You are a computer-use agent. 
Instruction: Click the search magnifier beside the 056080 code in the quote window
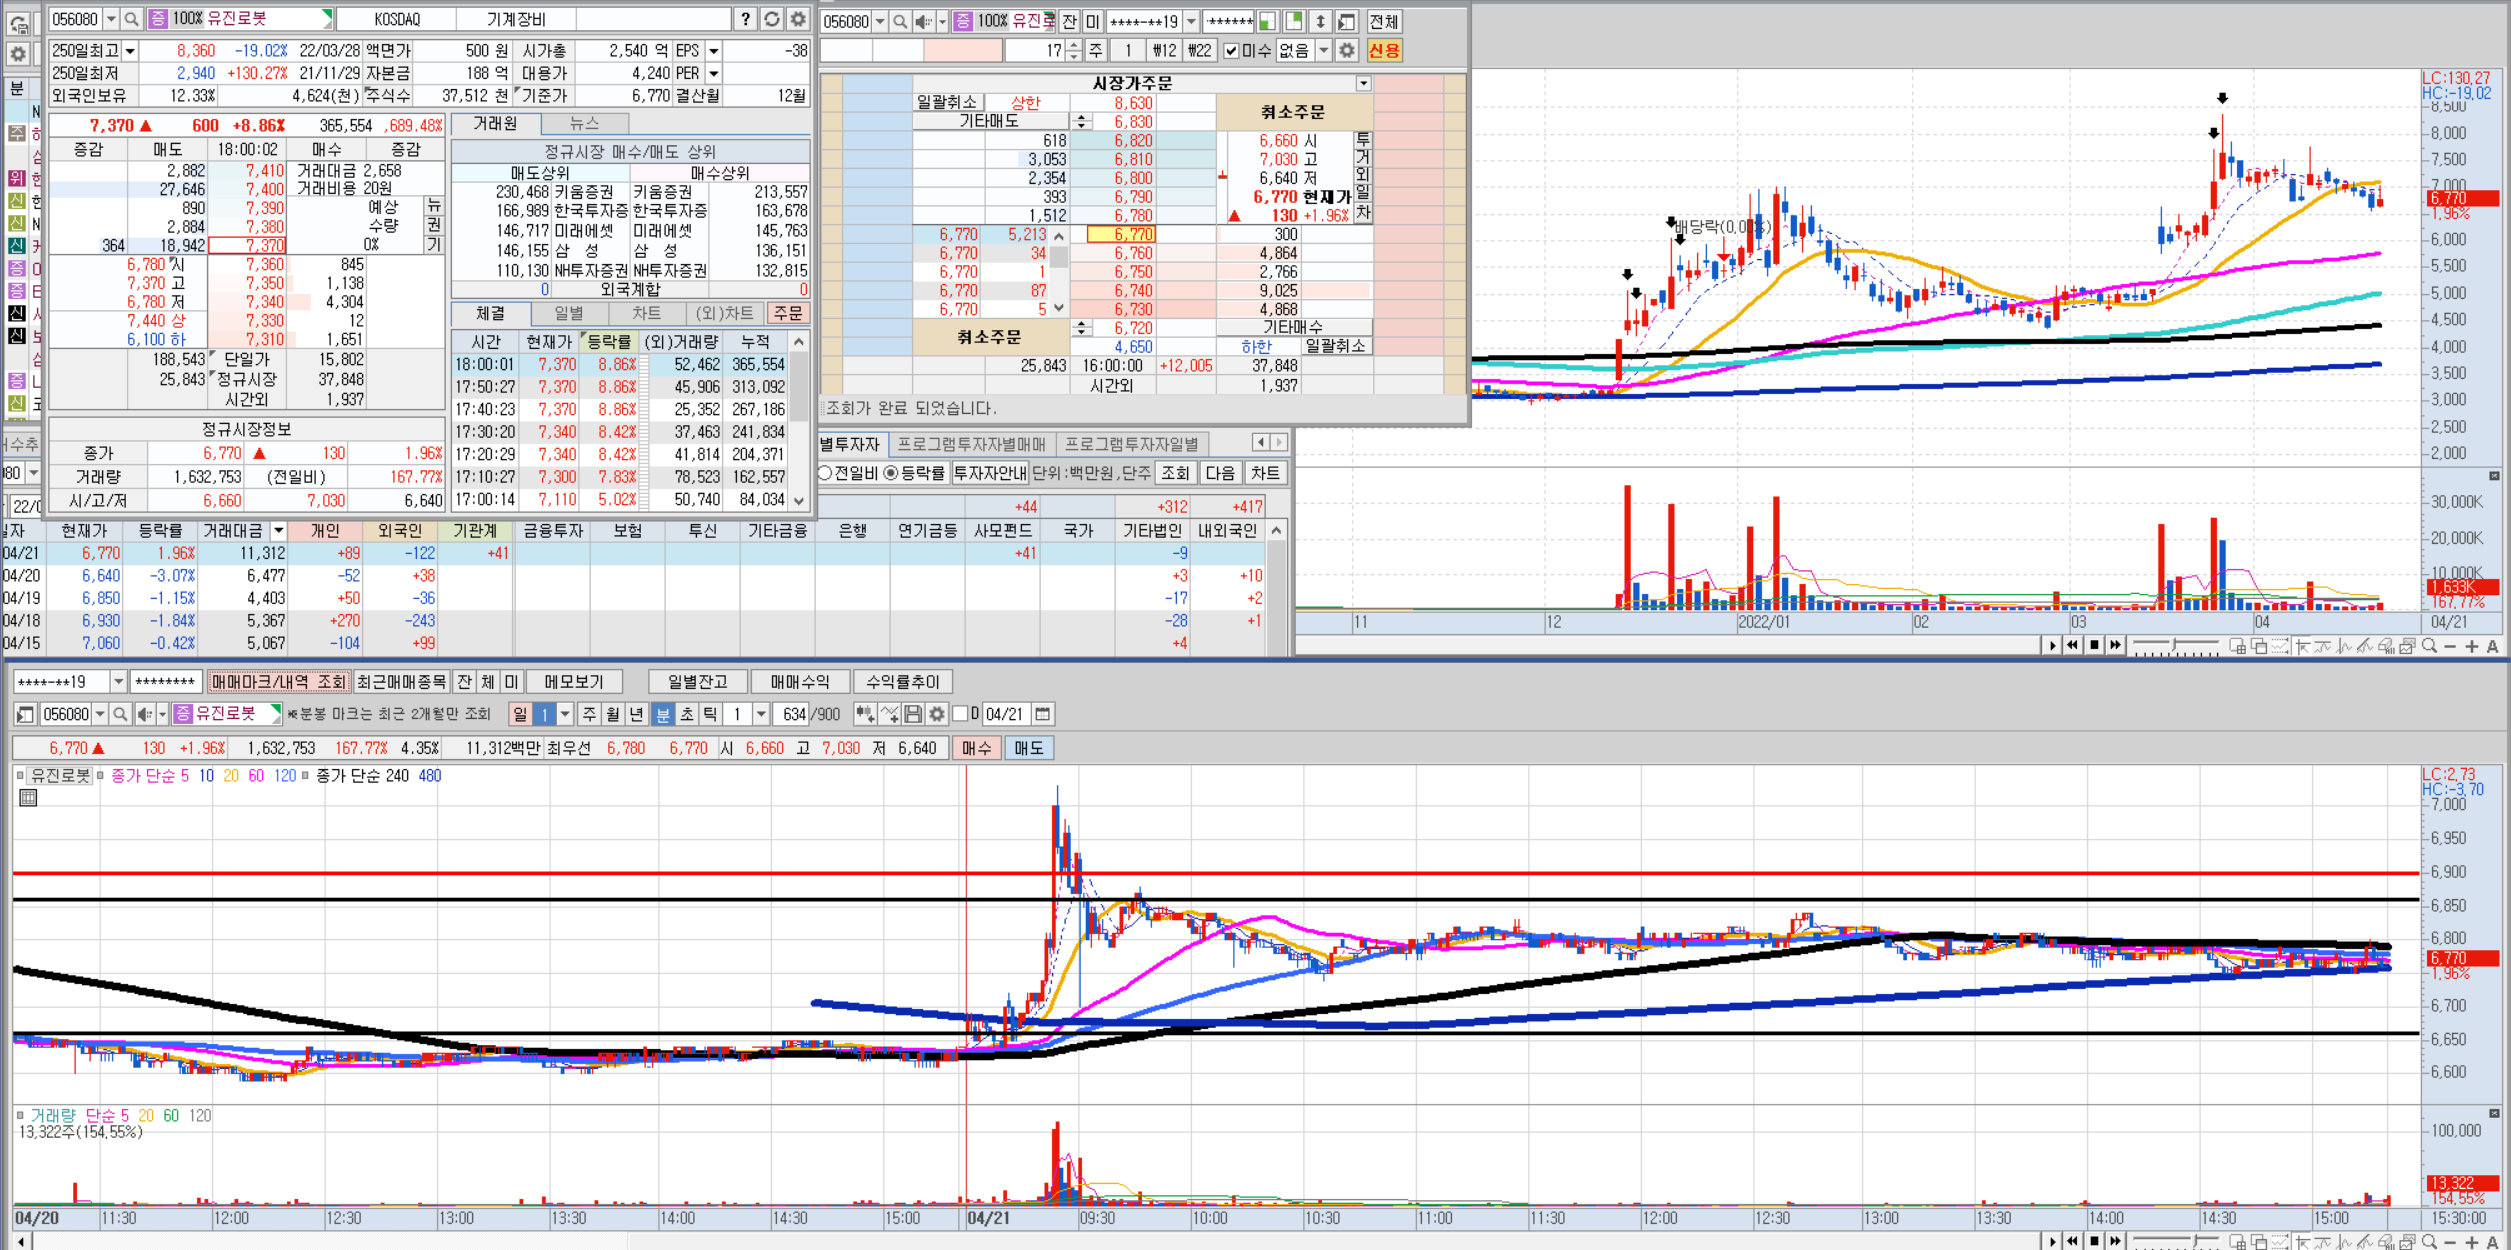pos(131,19)
